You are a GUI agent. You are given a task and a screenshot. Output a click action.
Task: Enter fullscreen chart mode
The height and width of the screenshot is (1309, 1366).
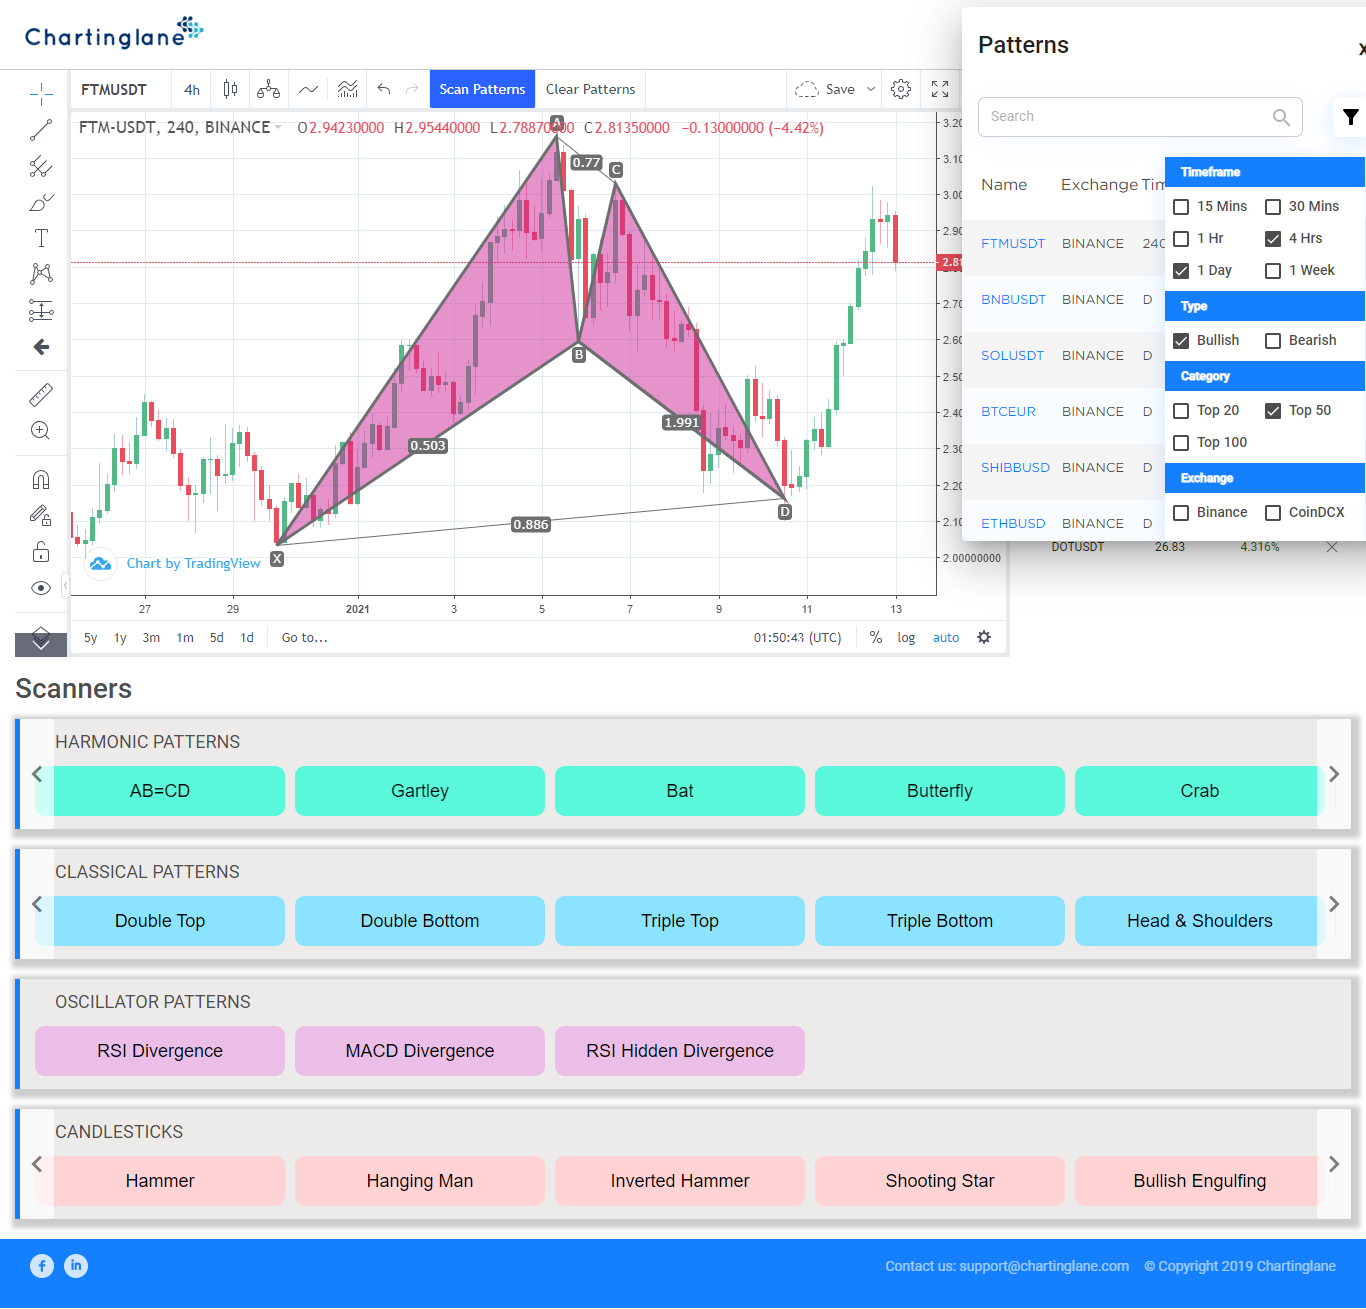coord(940,89)
